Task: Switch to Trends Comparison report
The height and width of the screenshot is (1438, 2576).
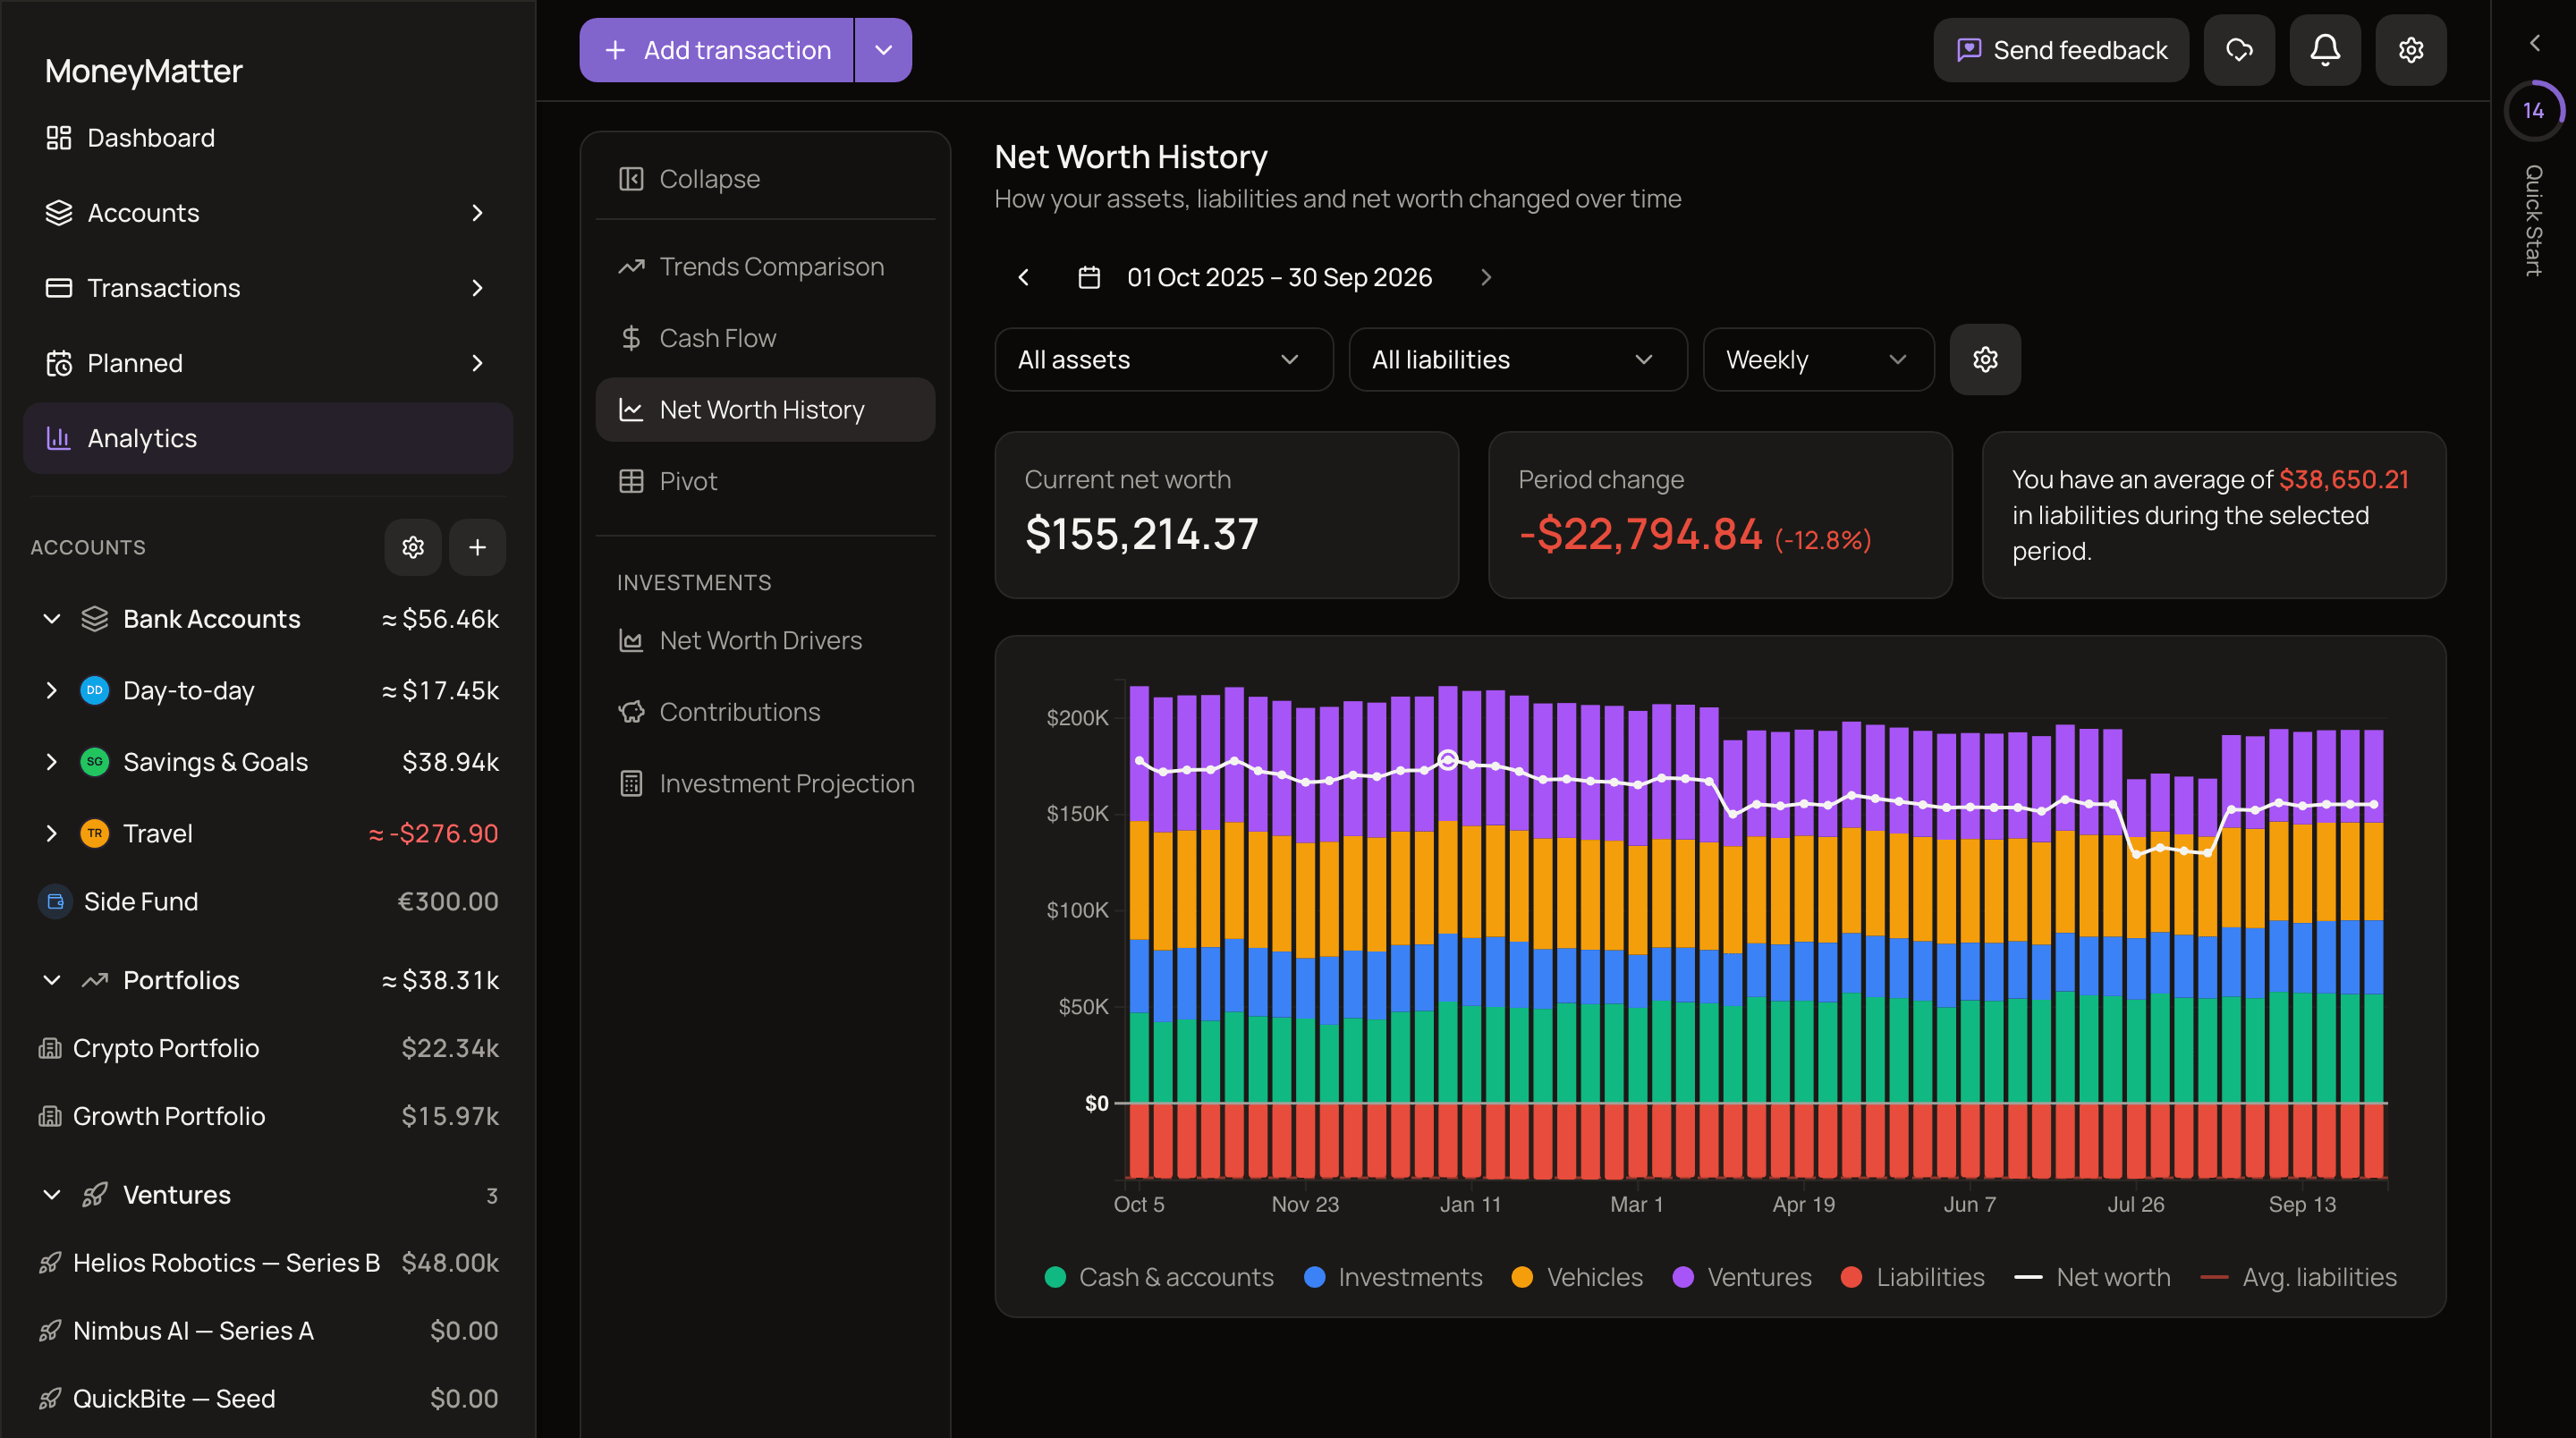Action: click(765, 266)
